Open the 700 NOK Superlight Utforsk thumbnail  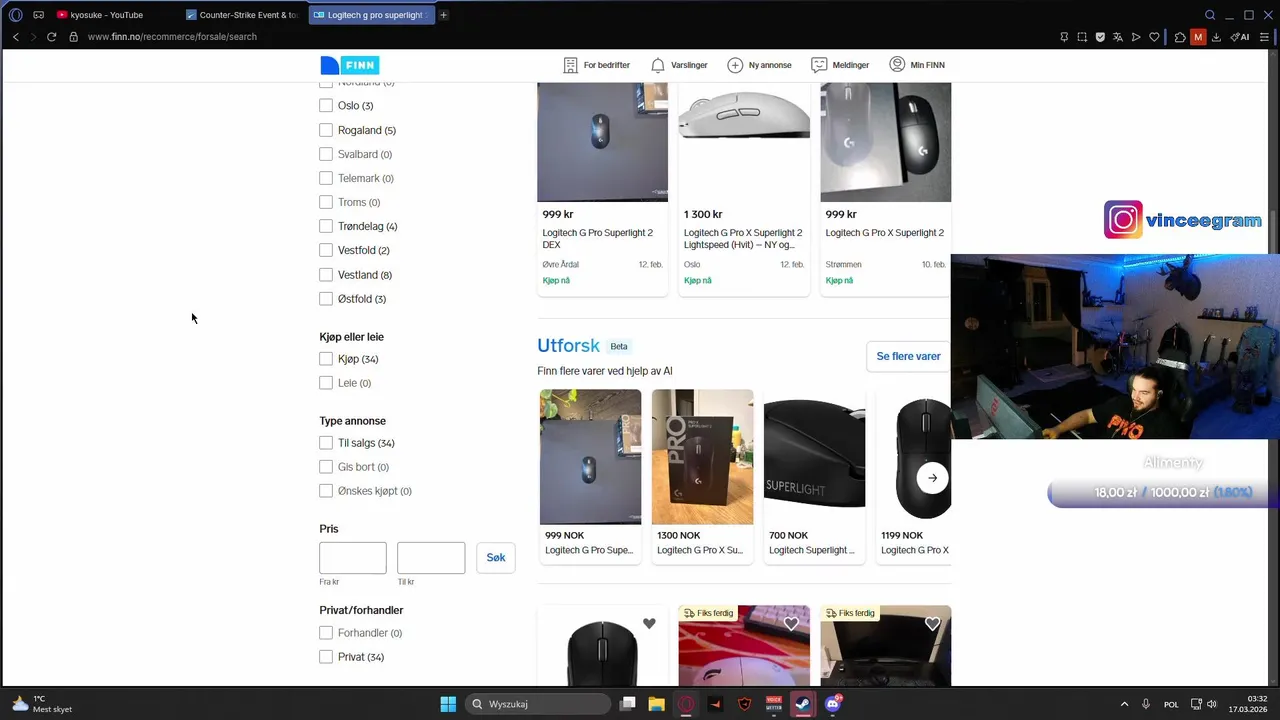point(814,457)
